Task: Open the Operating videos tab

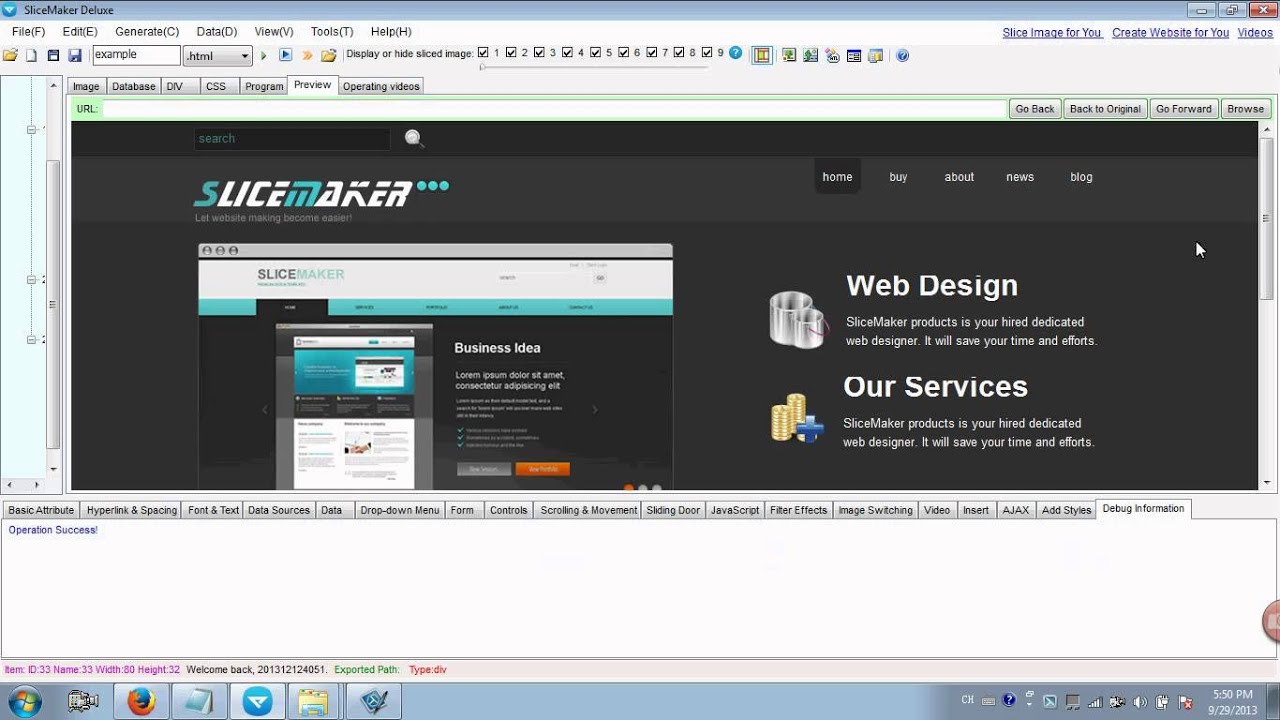Action: (381, 87)
